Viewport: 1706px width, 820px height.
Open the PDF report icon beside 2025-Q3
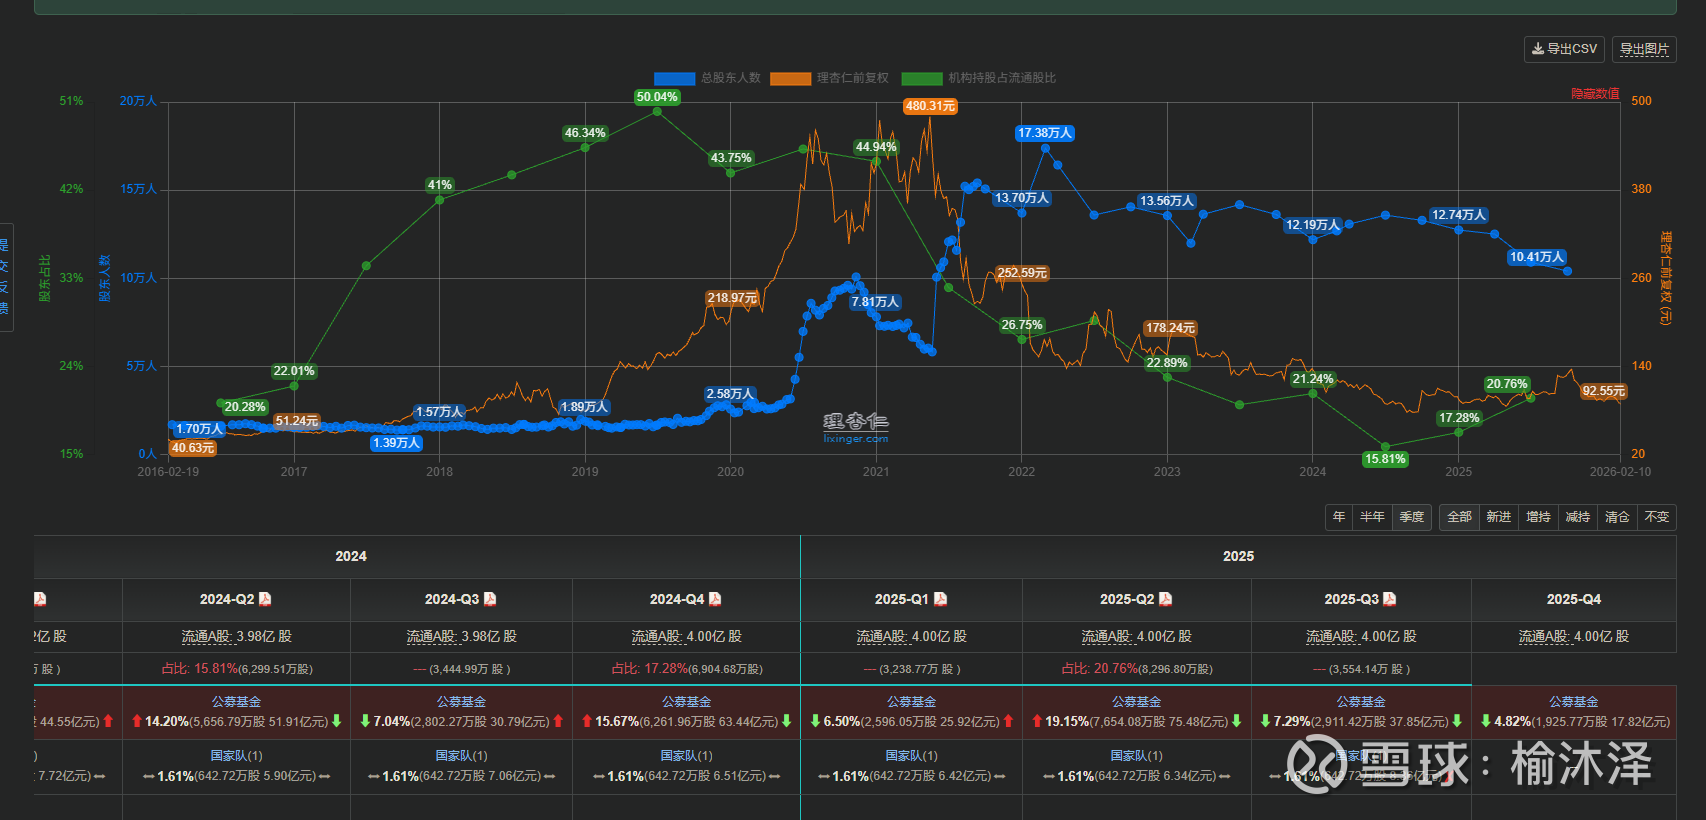pos(1389,599)
